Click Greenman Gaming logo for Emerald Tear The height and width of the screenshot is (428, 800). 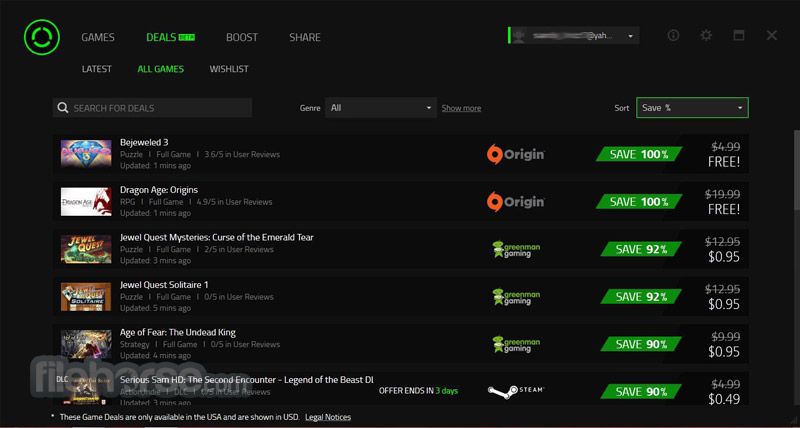pyautogui.click(x=516, y=249)
